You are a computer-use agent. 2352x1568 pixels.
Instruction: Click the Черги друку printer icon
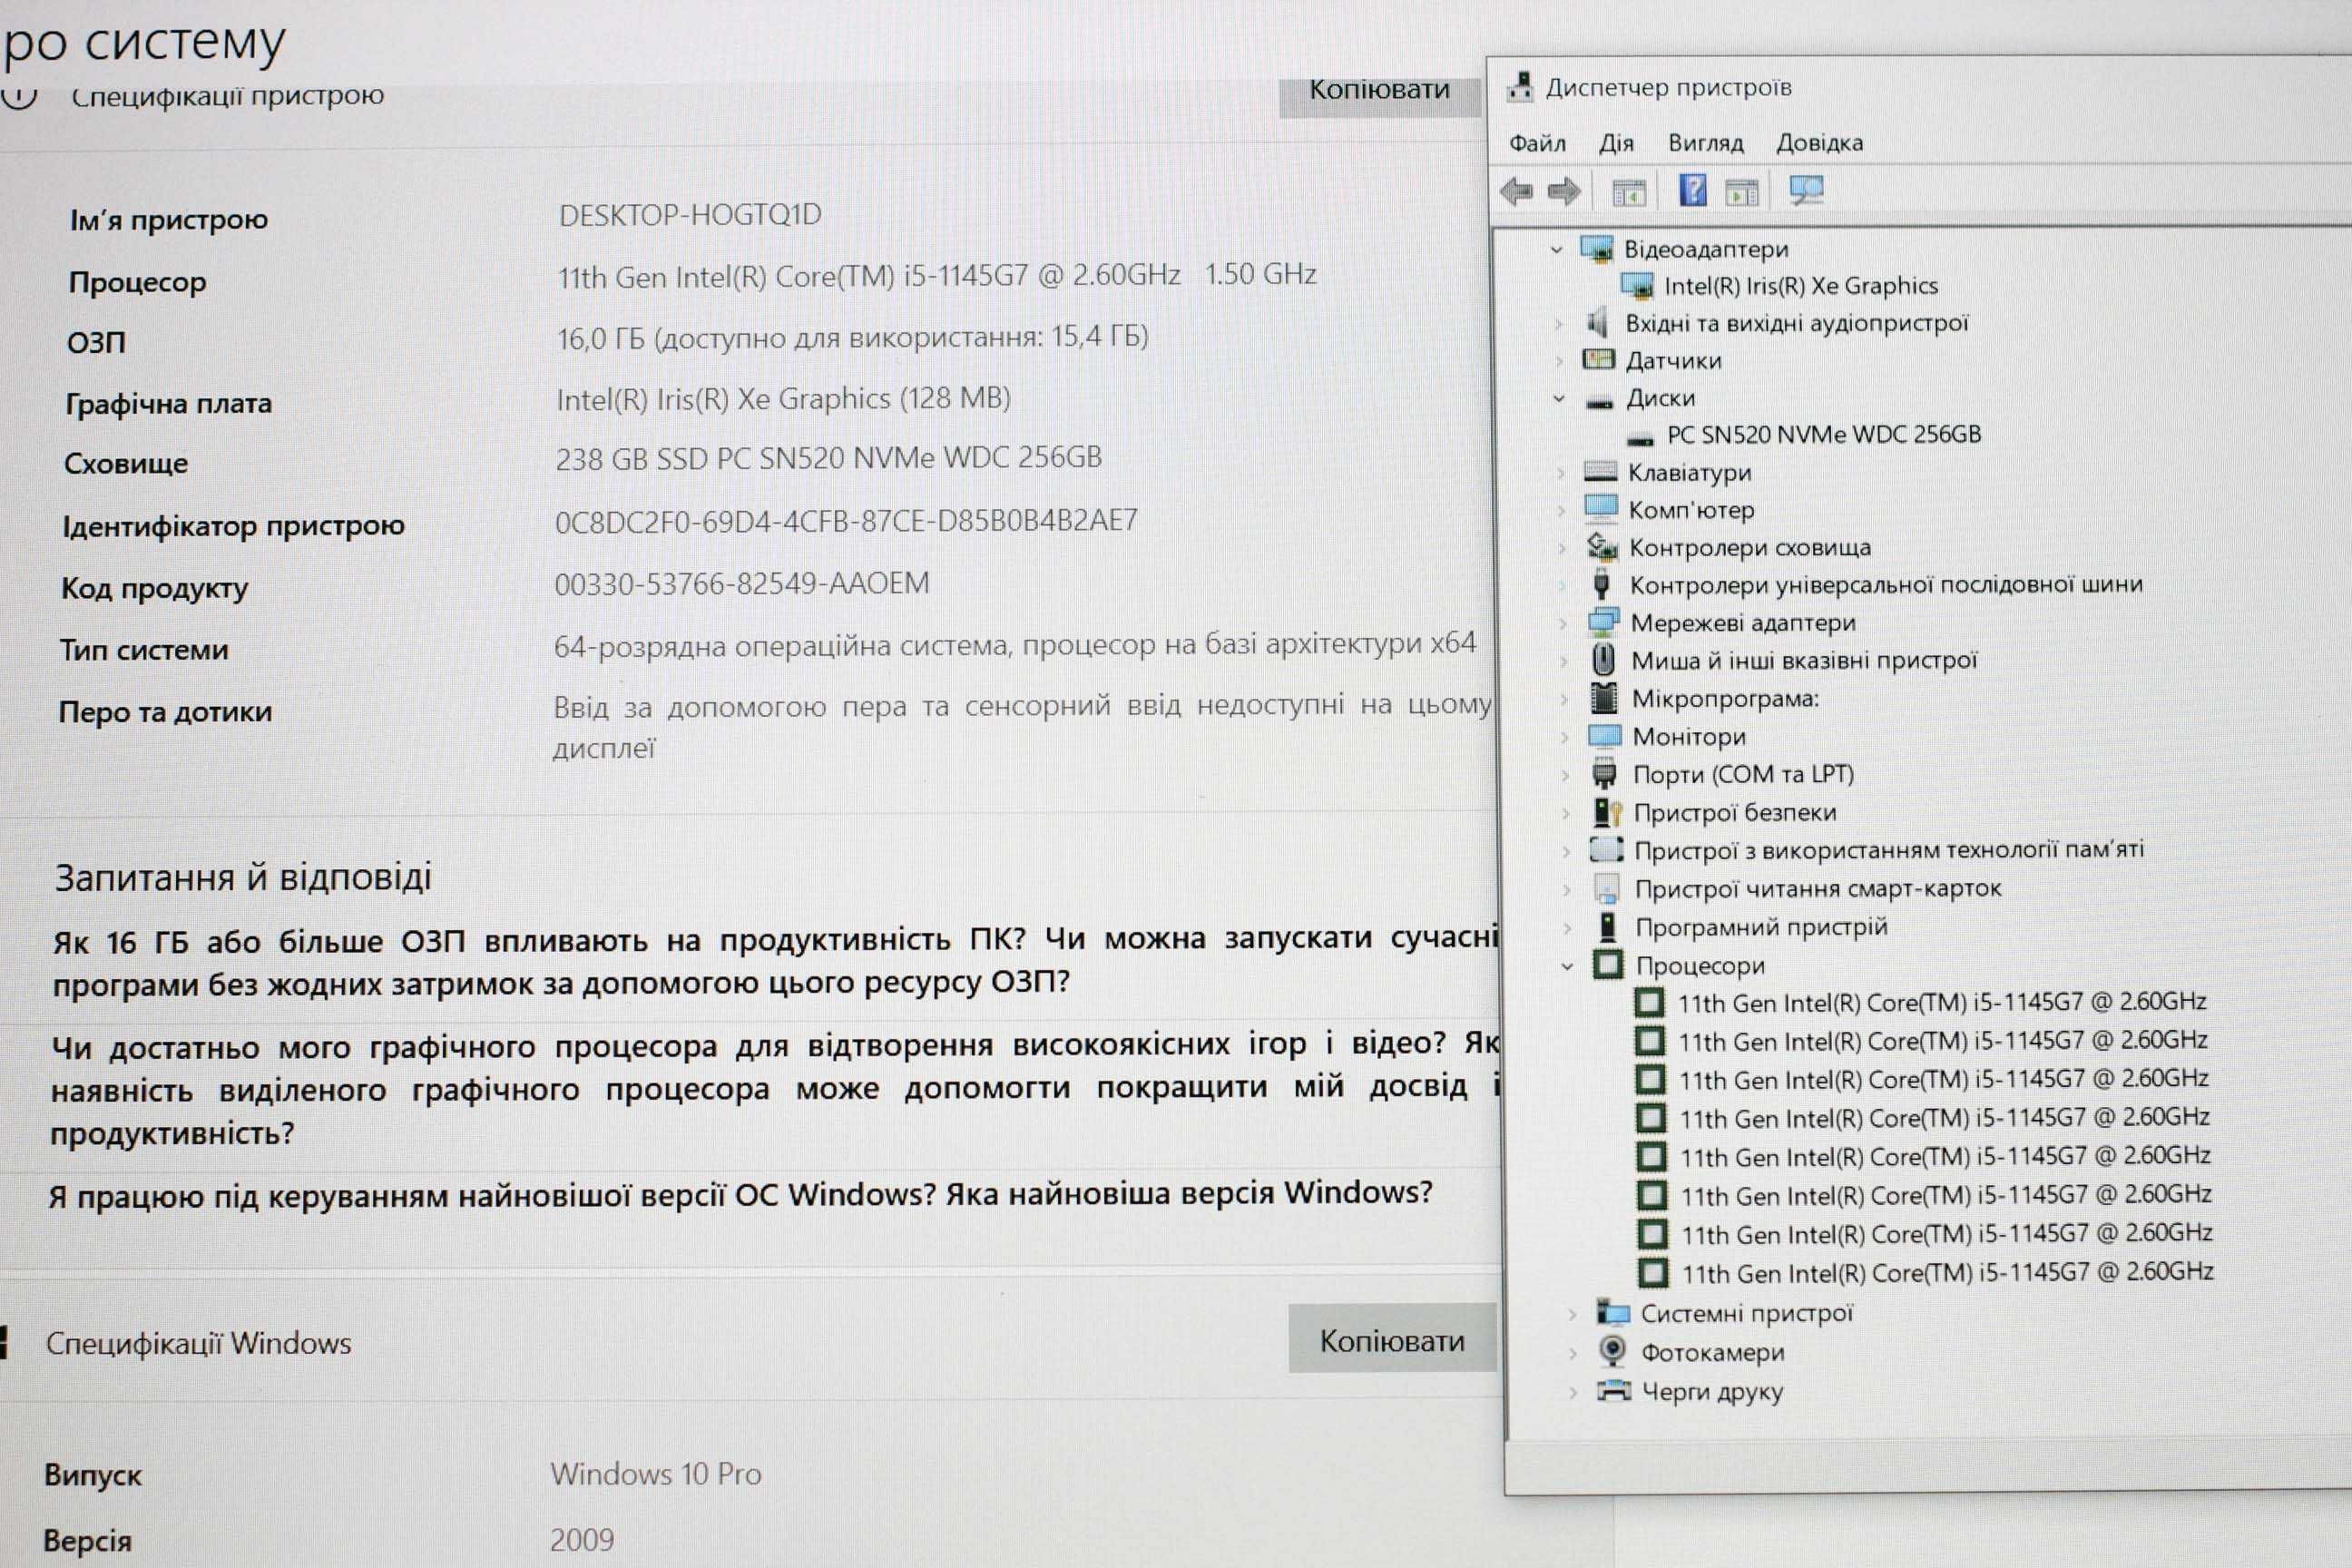[x=1614, y=1389]
